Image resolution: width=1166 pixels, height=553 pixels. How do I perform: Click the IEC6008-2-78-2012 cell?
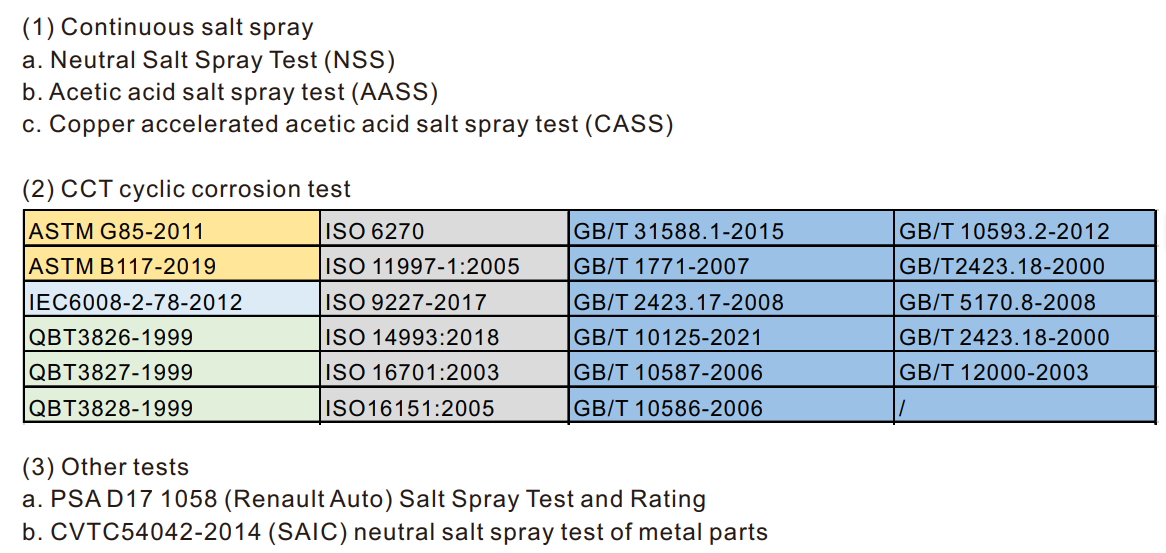point(172,299)
